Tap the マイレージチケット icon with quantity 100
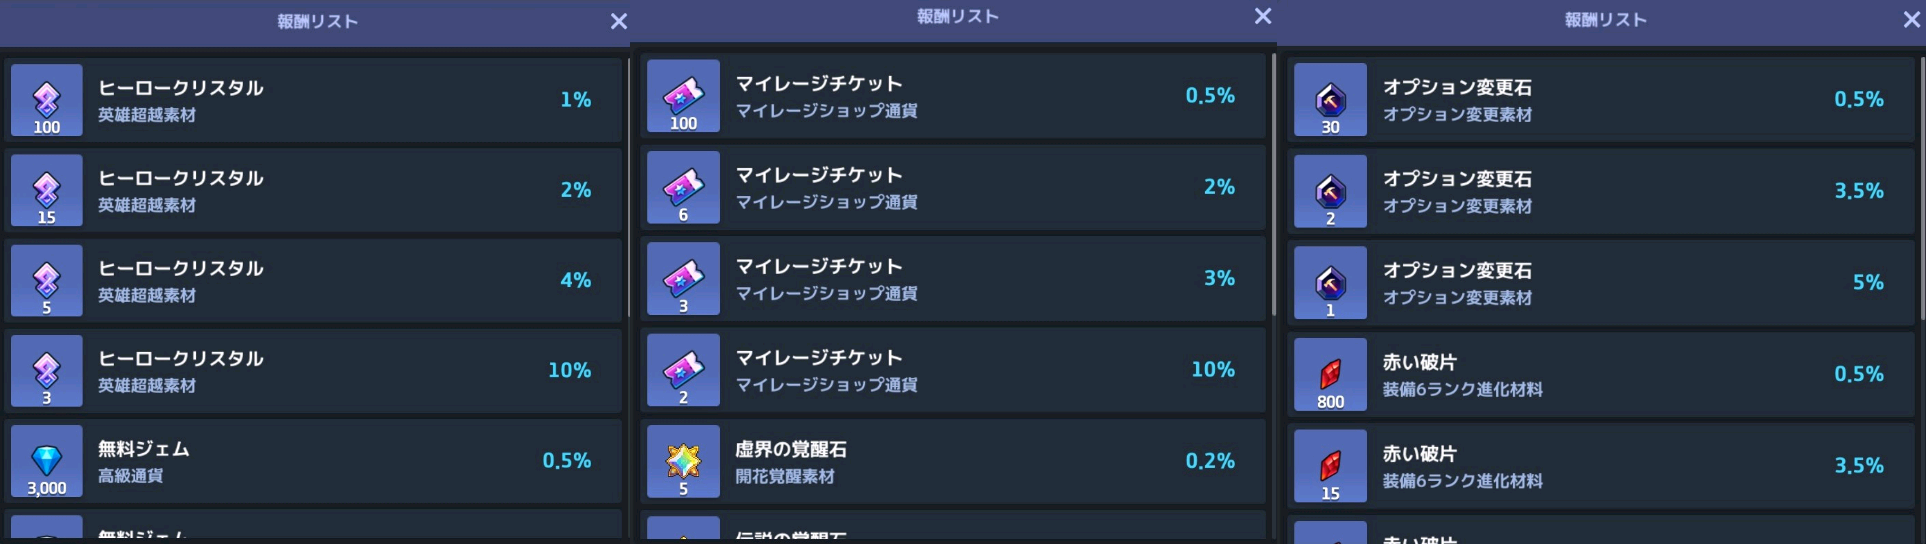1926x544 pixels. pos(683,96)
